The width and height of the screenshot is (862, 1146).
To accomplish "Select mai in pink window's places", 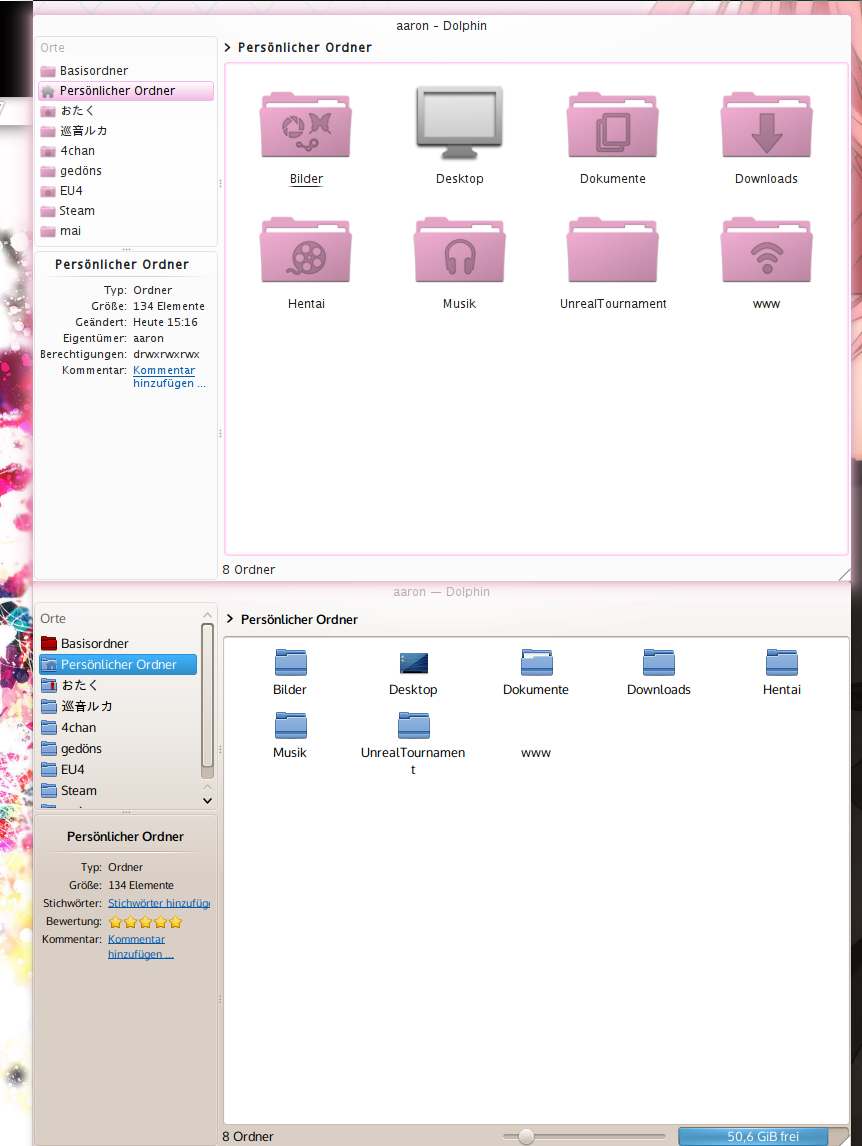I will pyautogui.click(x=126, y=231).
